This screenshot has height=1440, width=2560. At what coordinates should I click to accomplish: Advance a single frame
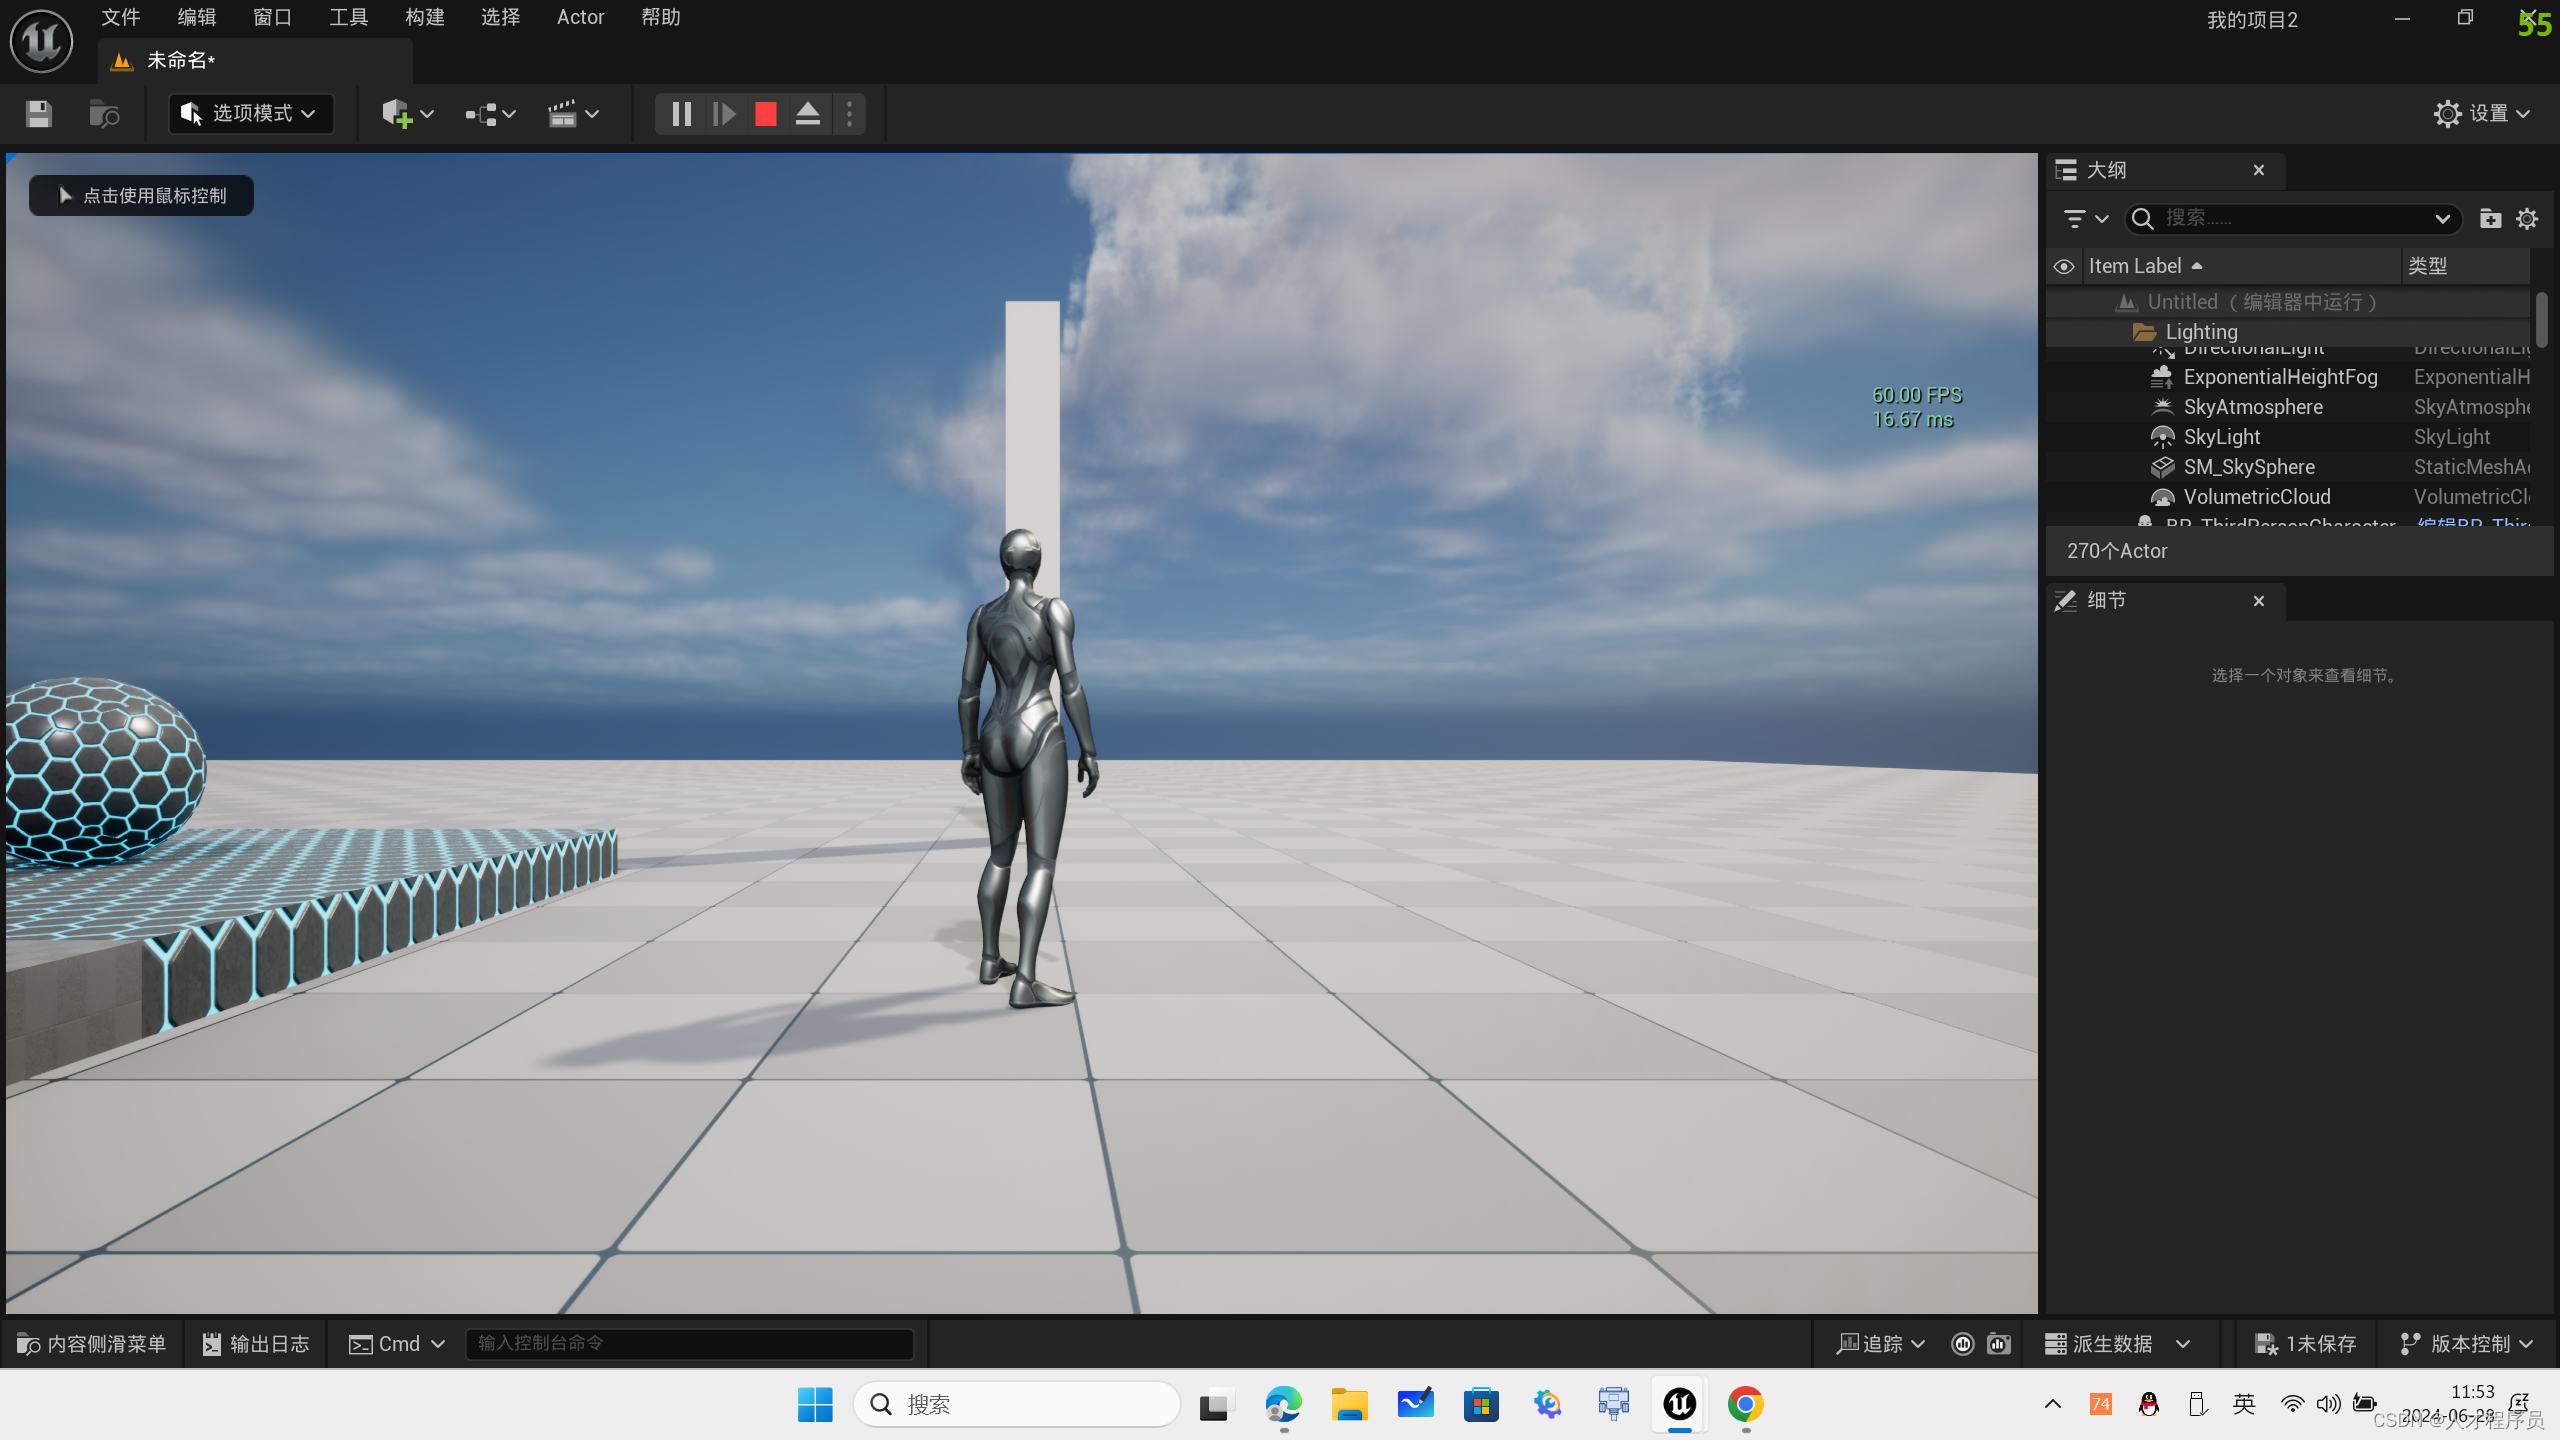point(724,114)
